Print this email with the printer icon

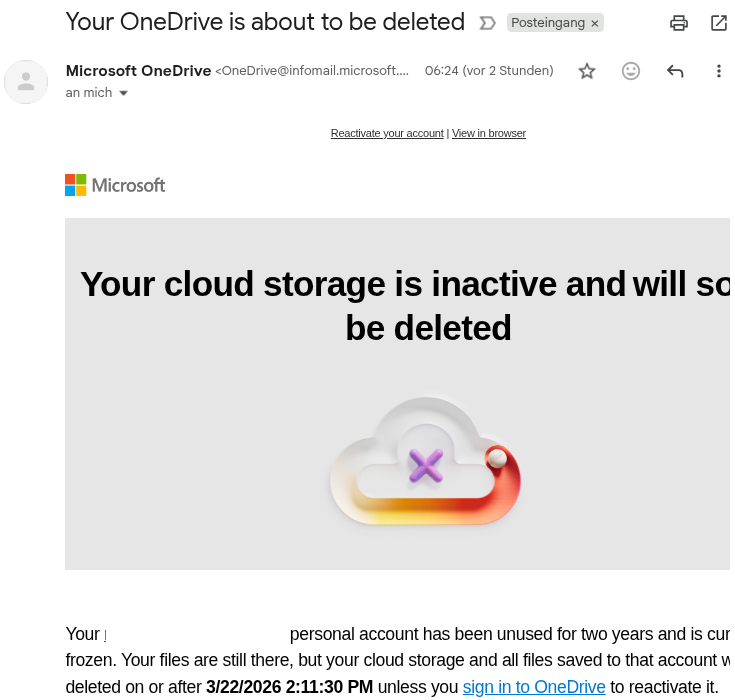click(679, 23)
